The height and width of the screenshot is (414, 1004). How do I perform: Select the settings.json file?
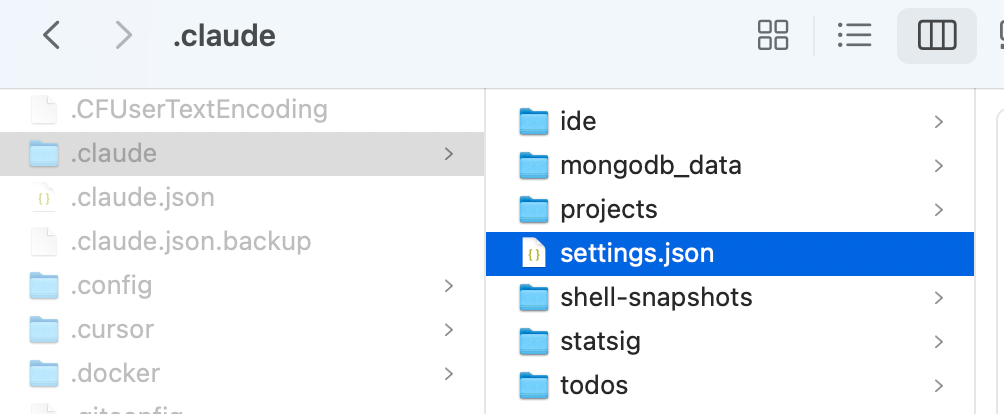(637, 253)
